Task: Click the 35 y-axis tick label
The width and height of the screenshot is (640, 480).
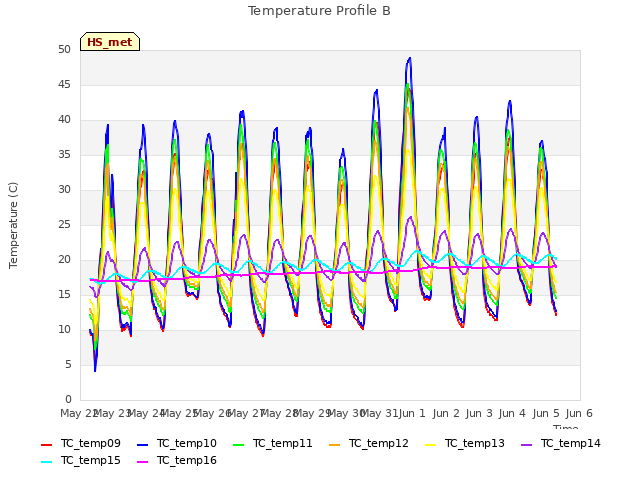Action: (x=64, y=155)
